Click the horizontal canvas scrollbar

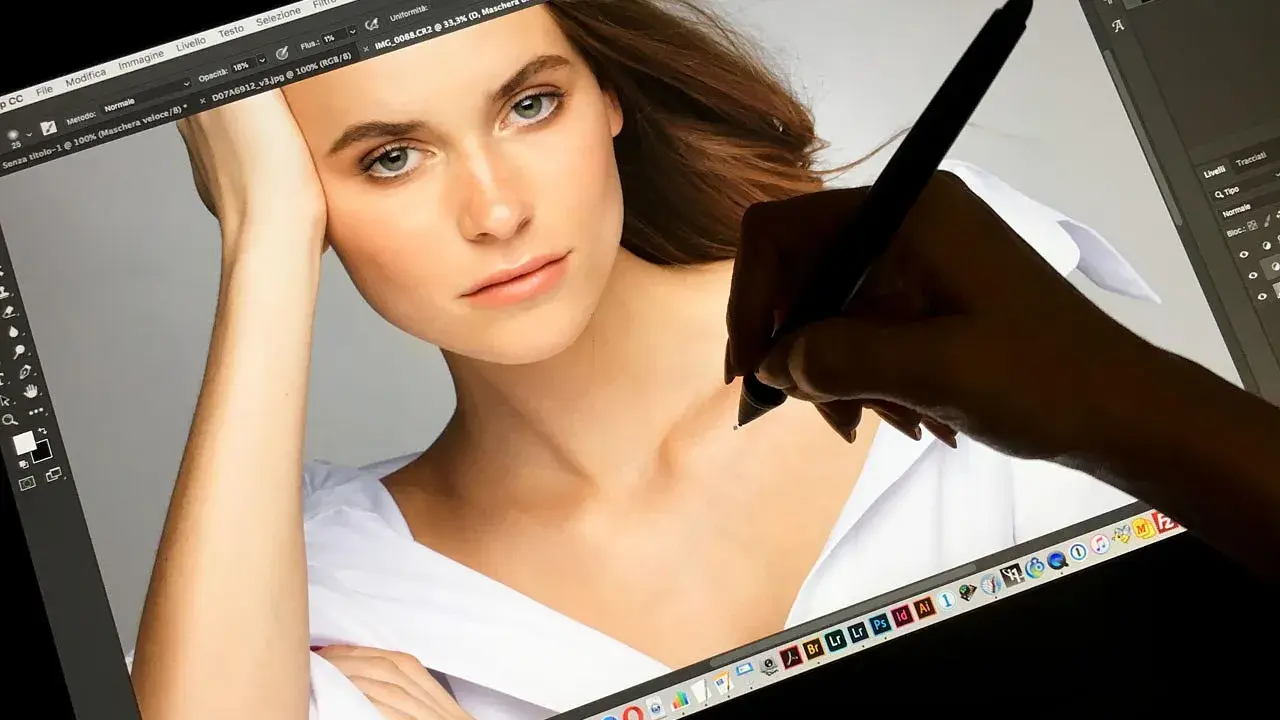(843, 614)
